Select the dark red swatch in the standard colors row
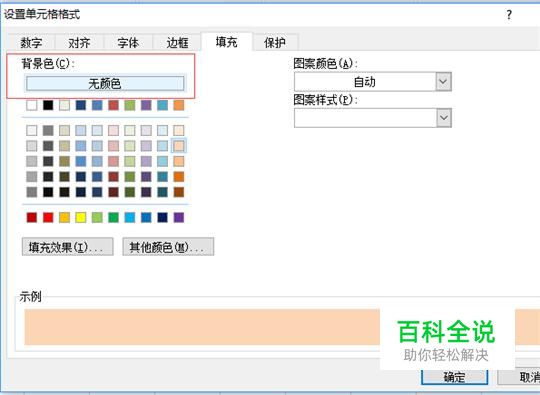This screenshot has width=540, height=395. click(x=32, y=217)
